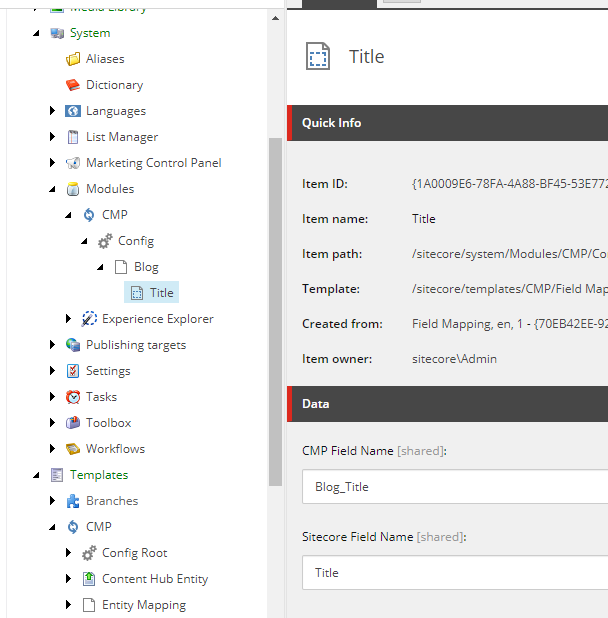Click the Tasks alarm clock icon
Image resolution: width=608 pixels, height=618 pixels.
click(73, 397)
